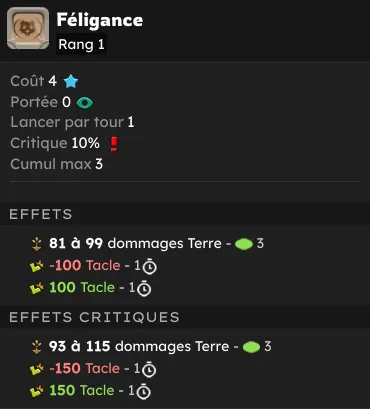370x409 pixels.
Task: Click the green 150 Tacle effect text
Action: click(x=82, y=391)
